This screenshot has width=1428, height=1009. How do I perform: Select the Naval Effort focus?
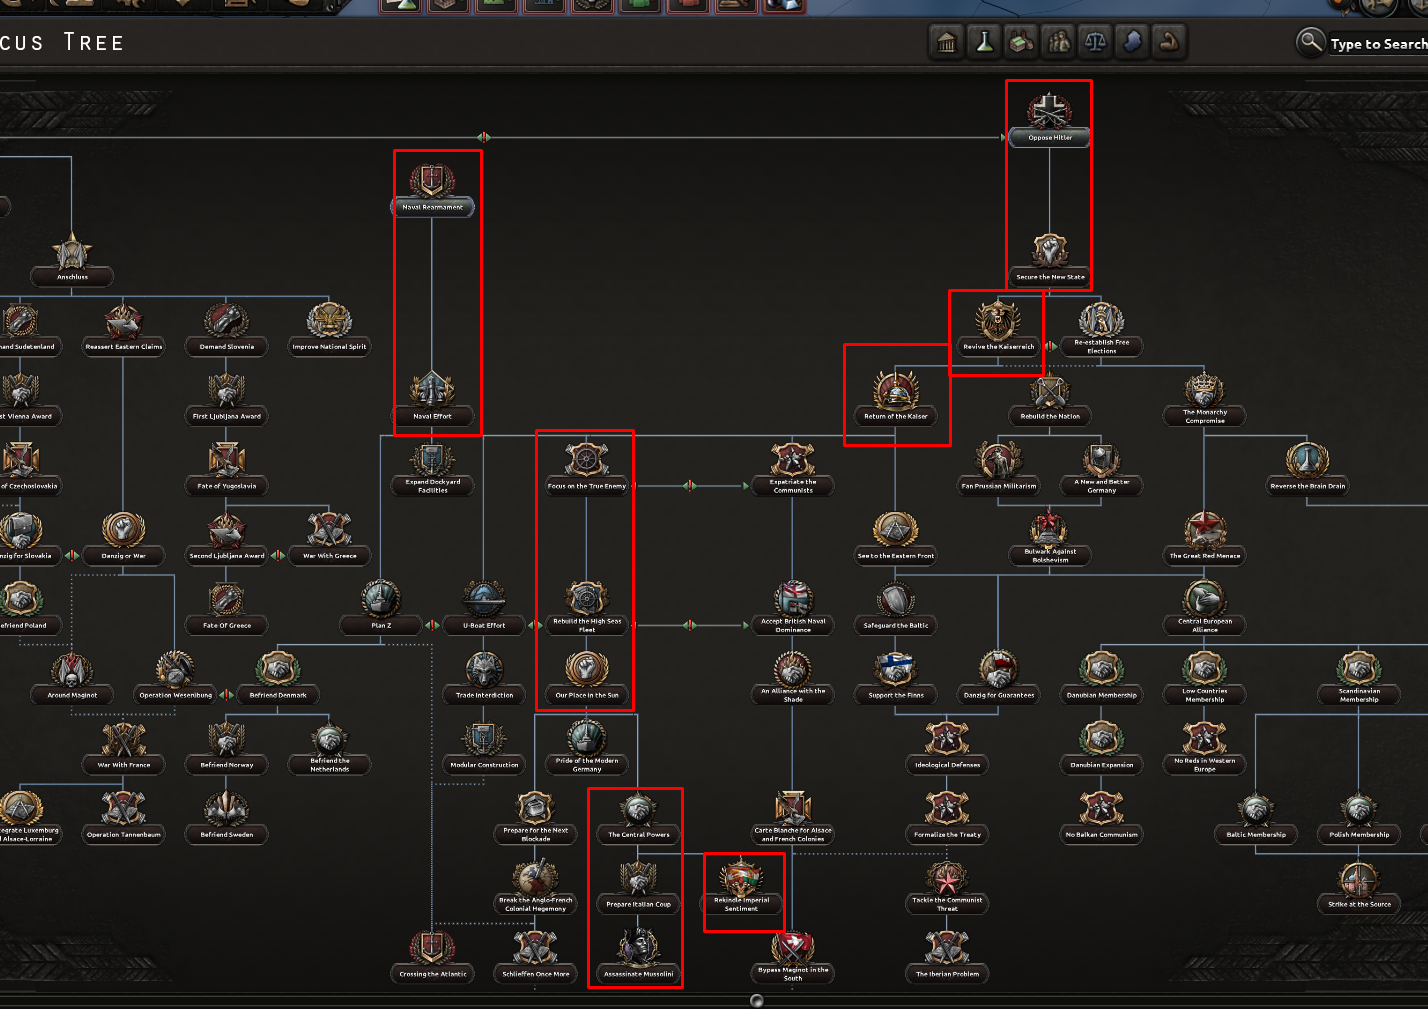coord(432,398)
